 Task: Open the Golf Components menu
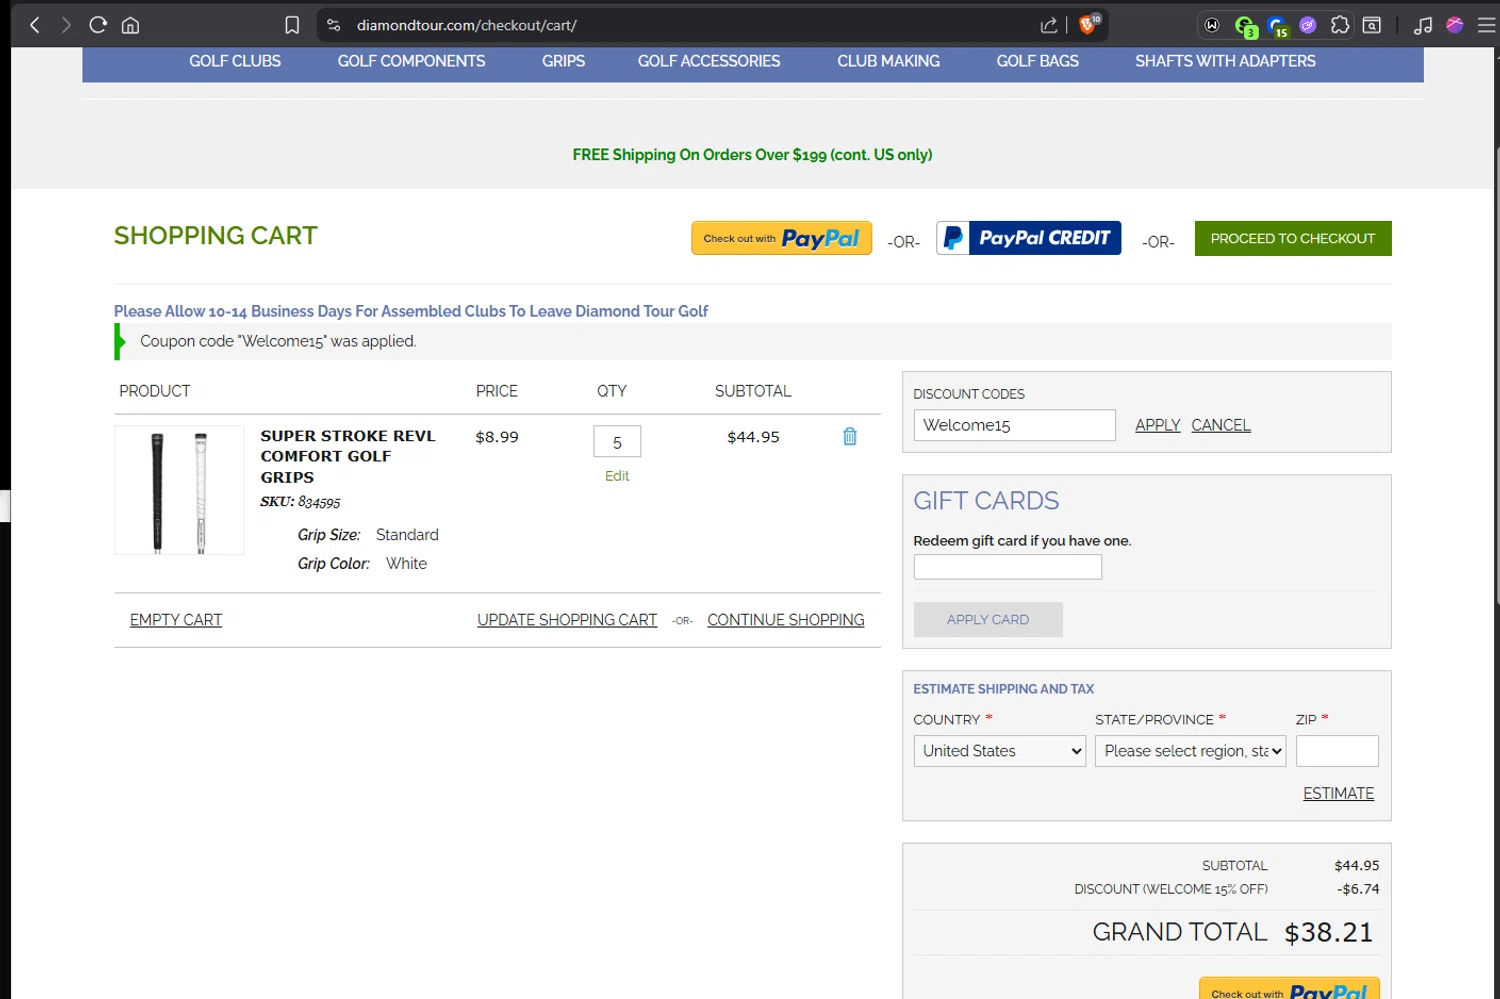pyautogui.click(x=411, y=61)
